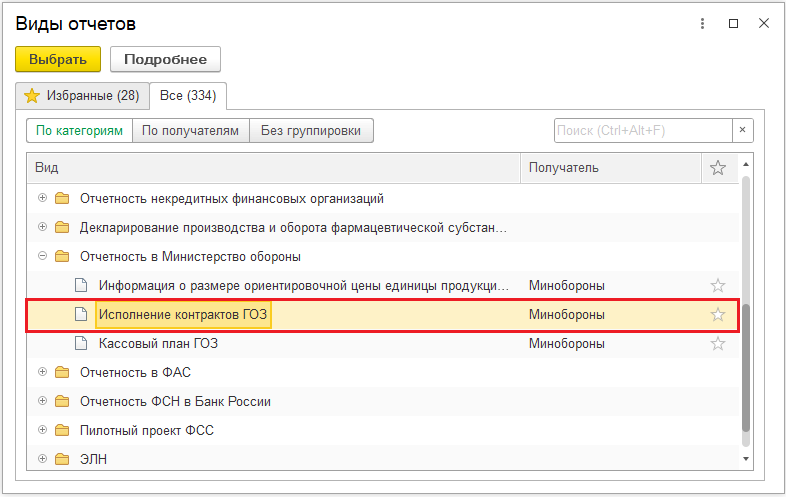Click the star column header icon
This screenshot has width=786, height=497.
pyautogui.click(x=718, y=168)
